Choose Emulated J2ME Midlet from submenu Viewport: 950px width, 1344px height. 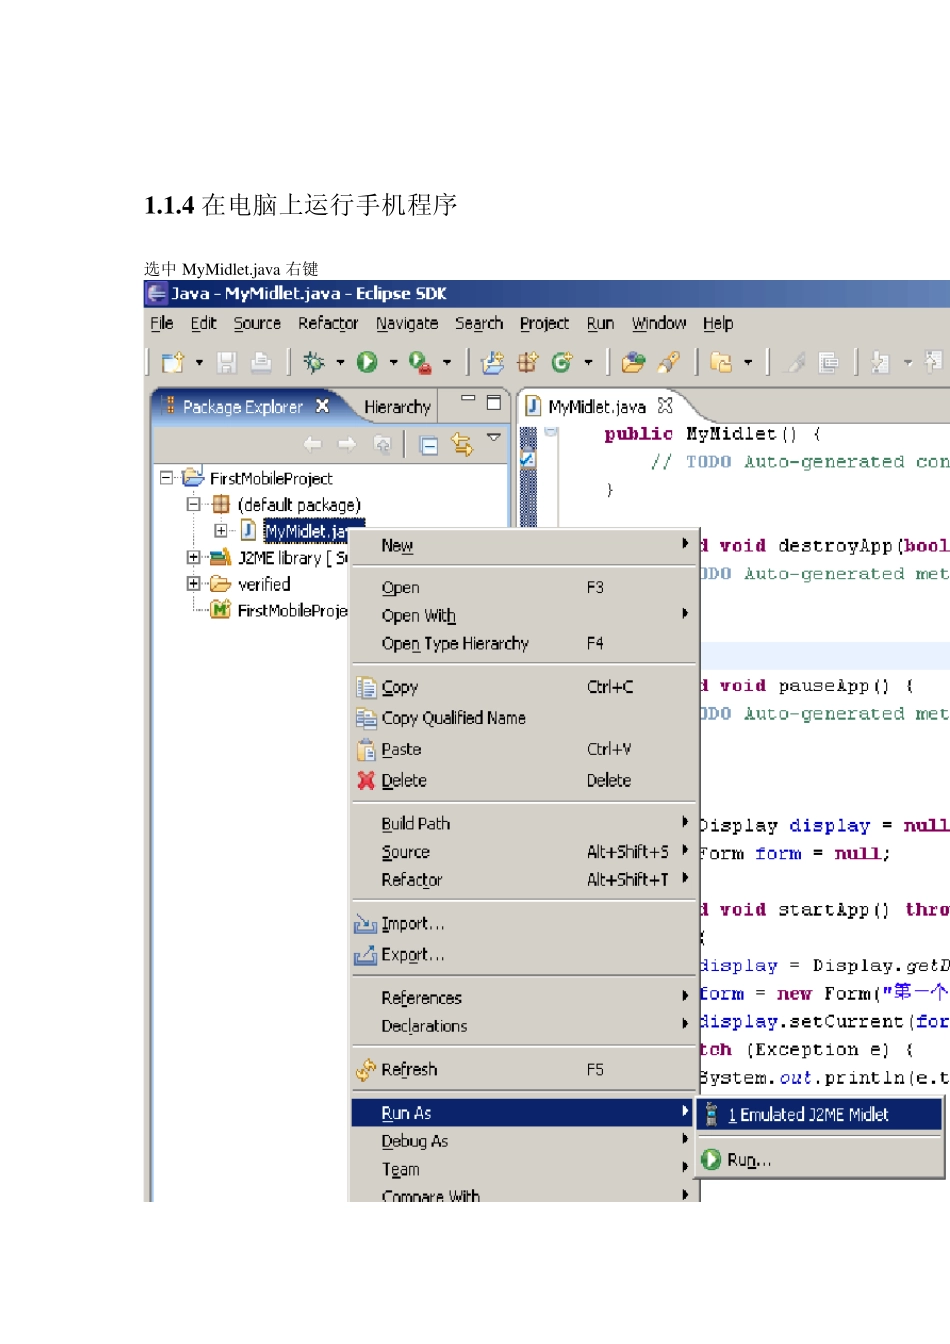(807, 1114)
